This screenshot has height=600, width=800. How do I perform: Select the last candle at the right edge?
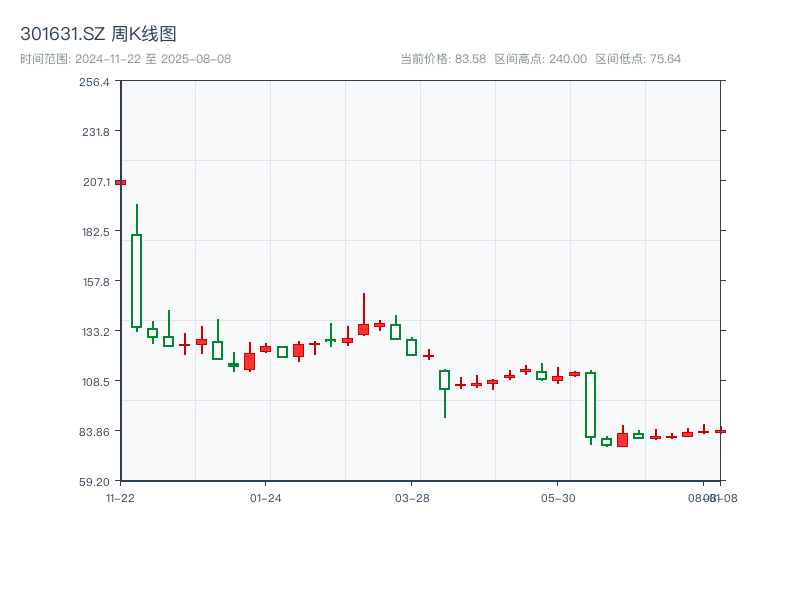point(719,431)
